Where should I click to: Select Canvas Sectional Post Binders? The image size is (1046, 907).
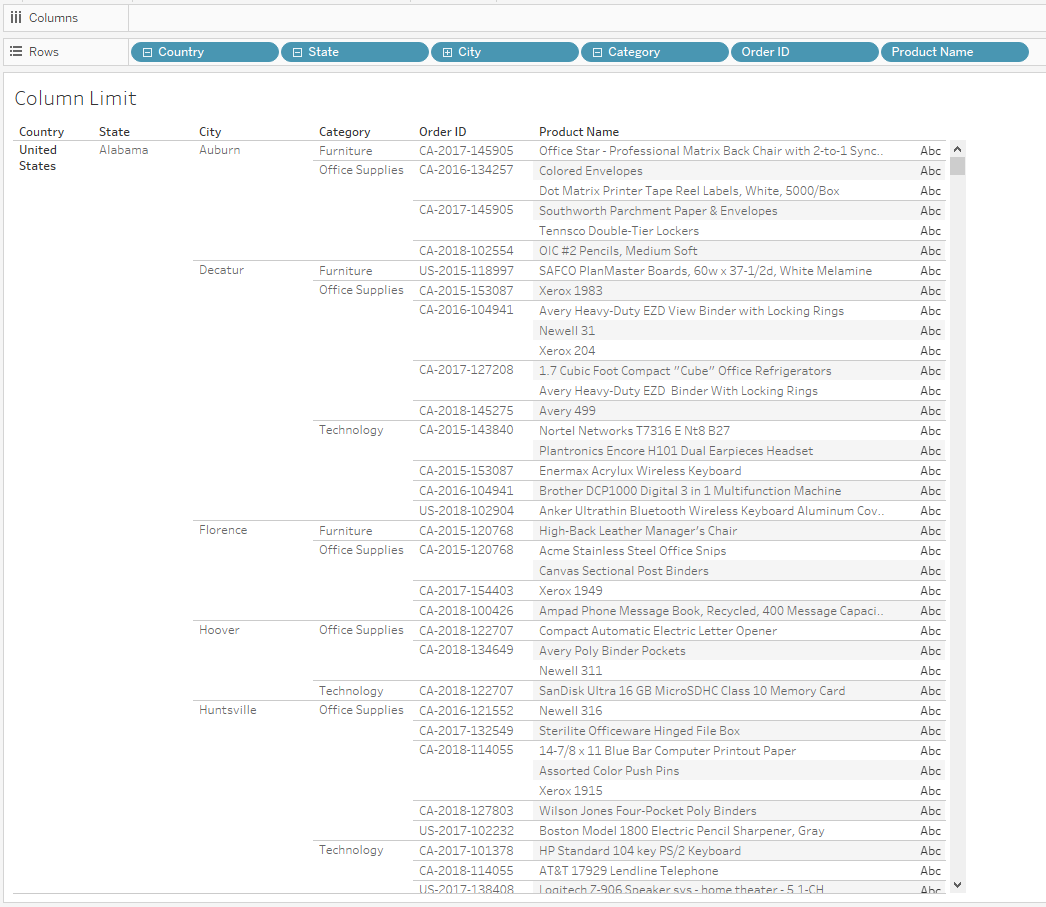(624, 571)
